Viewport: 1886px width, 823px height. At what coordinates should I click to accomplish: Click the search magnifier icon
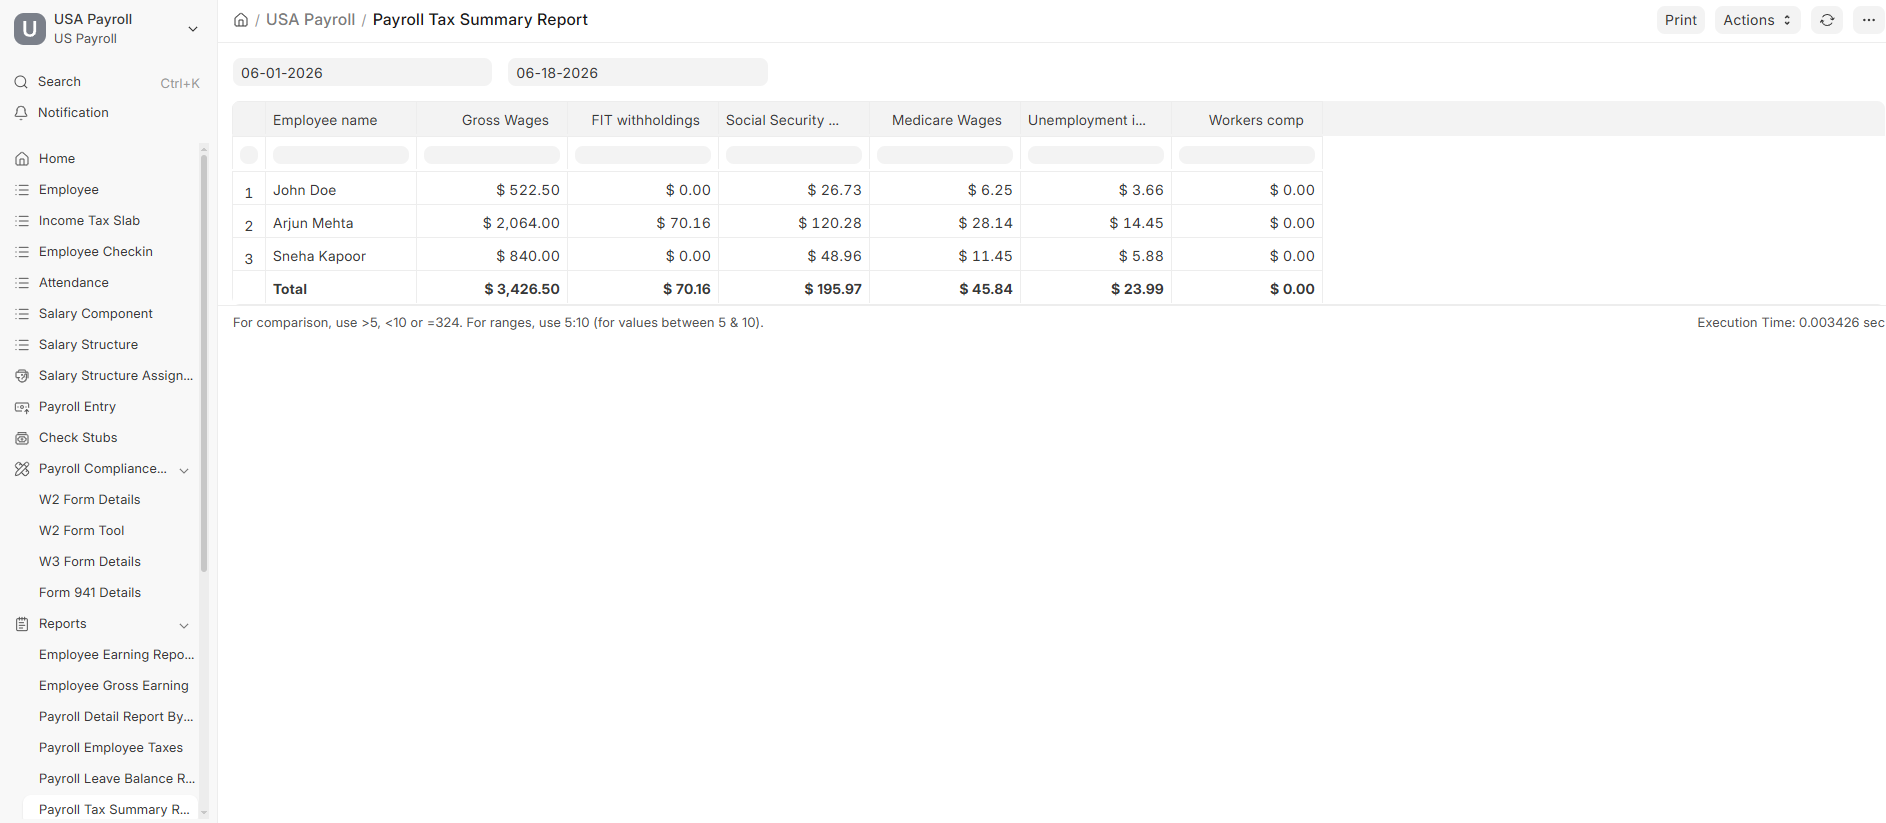[x=21, y=82]
